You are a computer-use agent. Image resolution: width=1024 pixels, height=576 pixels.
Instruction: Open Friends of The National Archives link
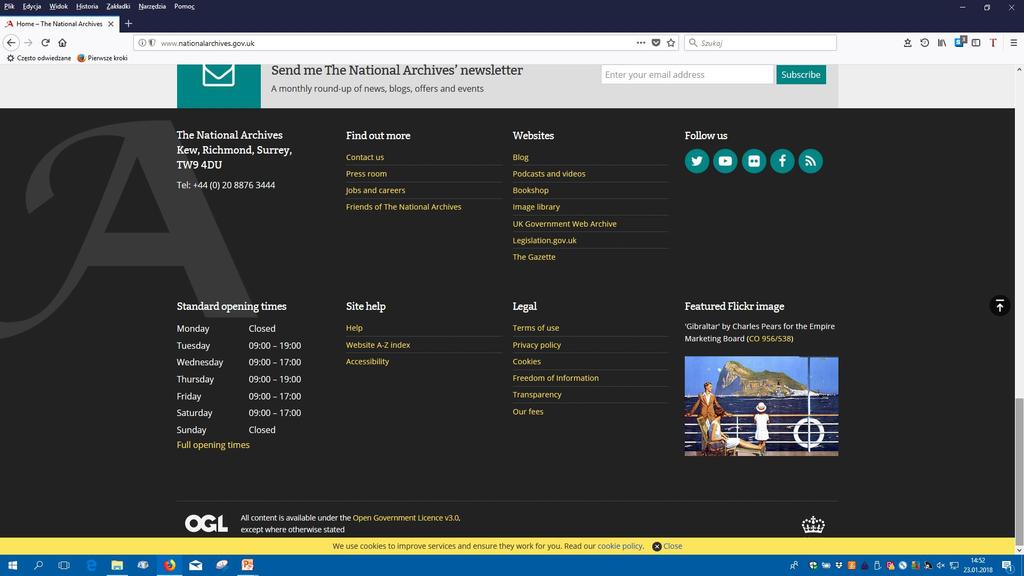(404, 206)
